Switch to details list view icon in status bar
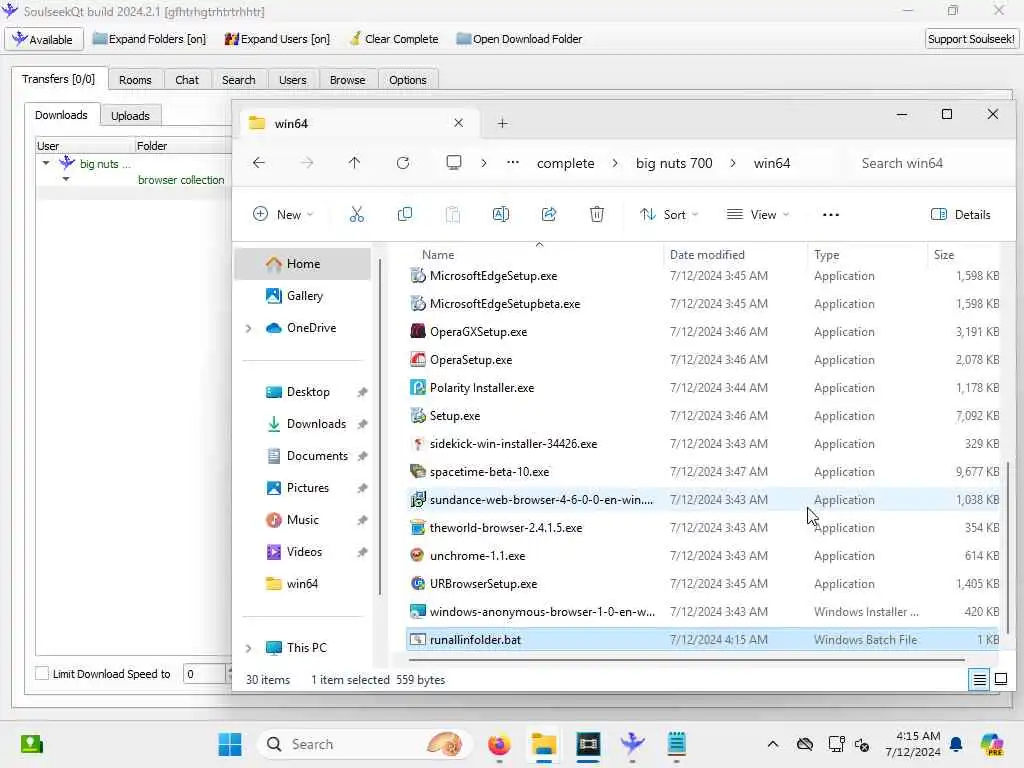Screen dimensions: 1024x768 point(979,680)
